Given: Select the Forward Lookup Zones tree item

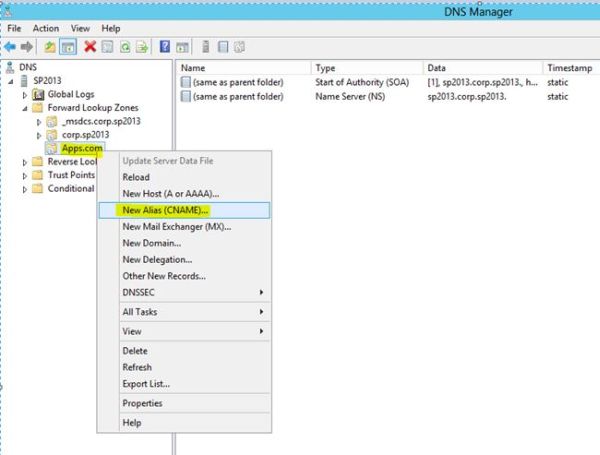Looking at the screenshot, I should pyautogui.click(x=93, y=108).
